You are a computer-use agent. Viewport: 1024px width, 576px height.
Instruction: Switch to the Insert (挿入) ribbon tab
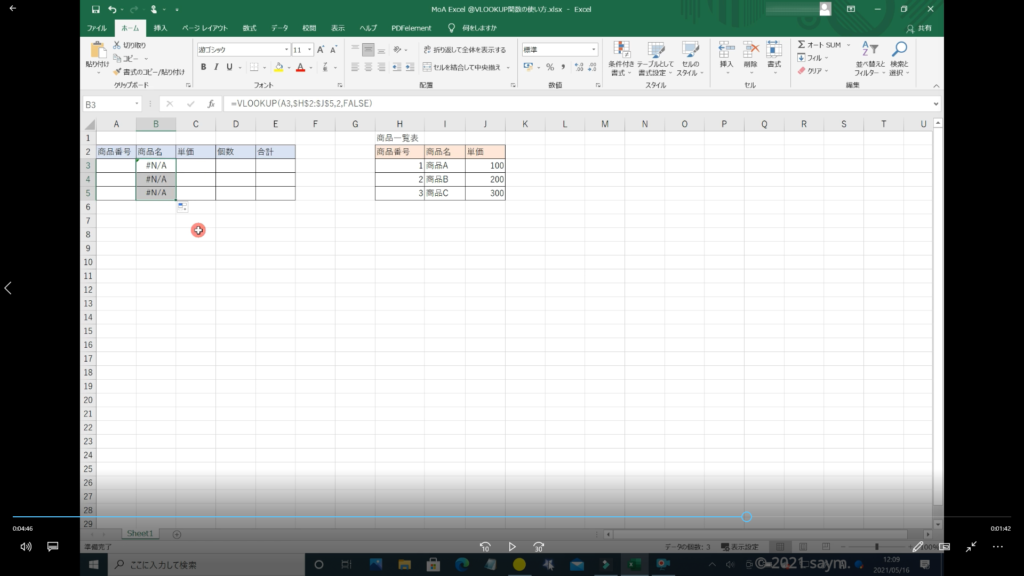coord(160,28)
